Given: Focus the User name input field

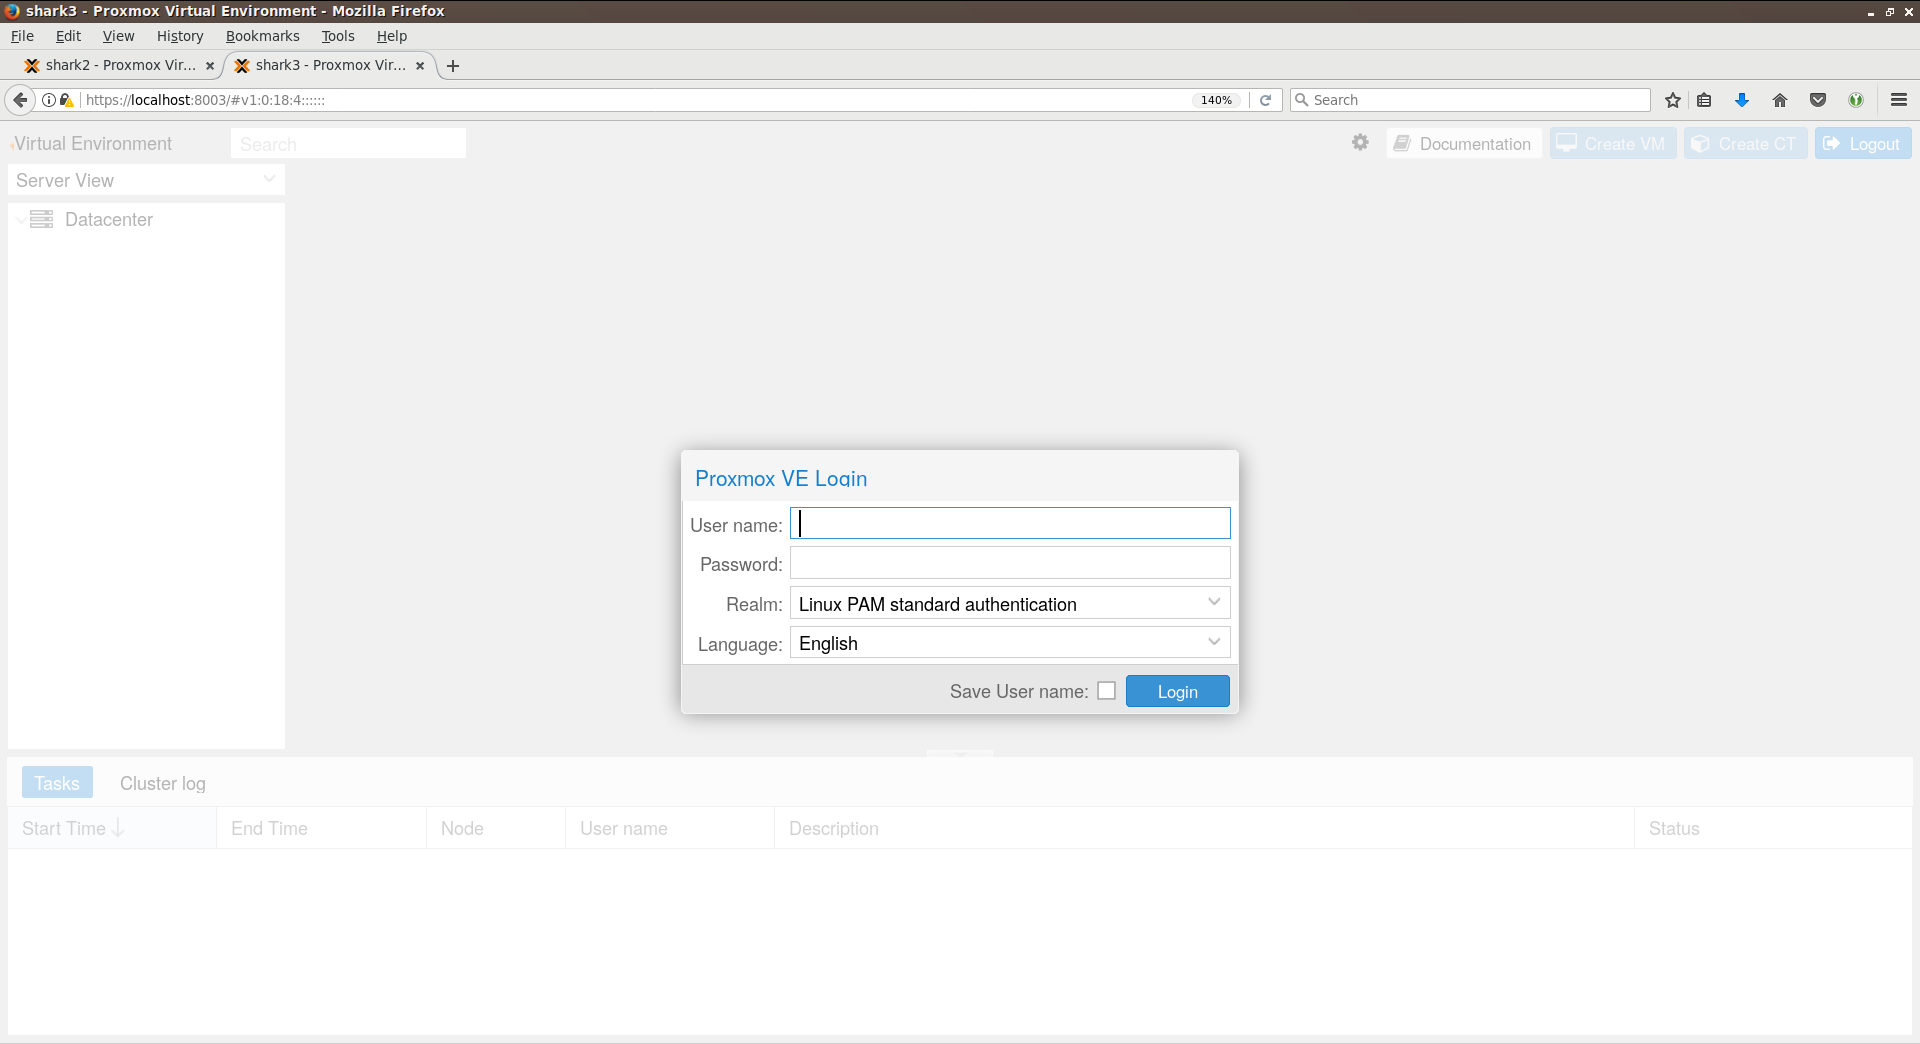Looking at the screenshot, I should coord(1010,523).
